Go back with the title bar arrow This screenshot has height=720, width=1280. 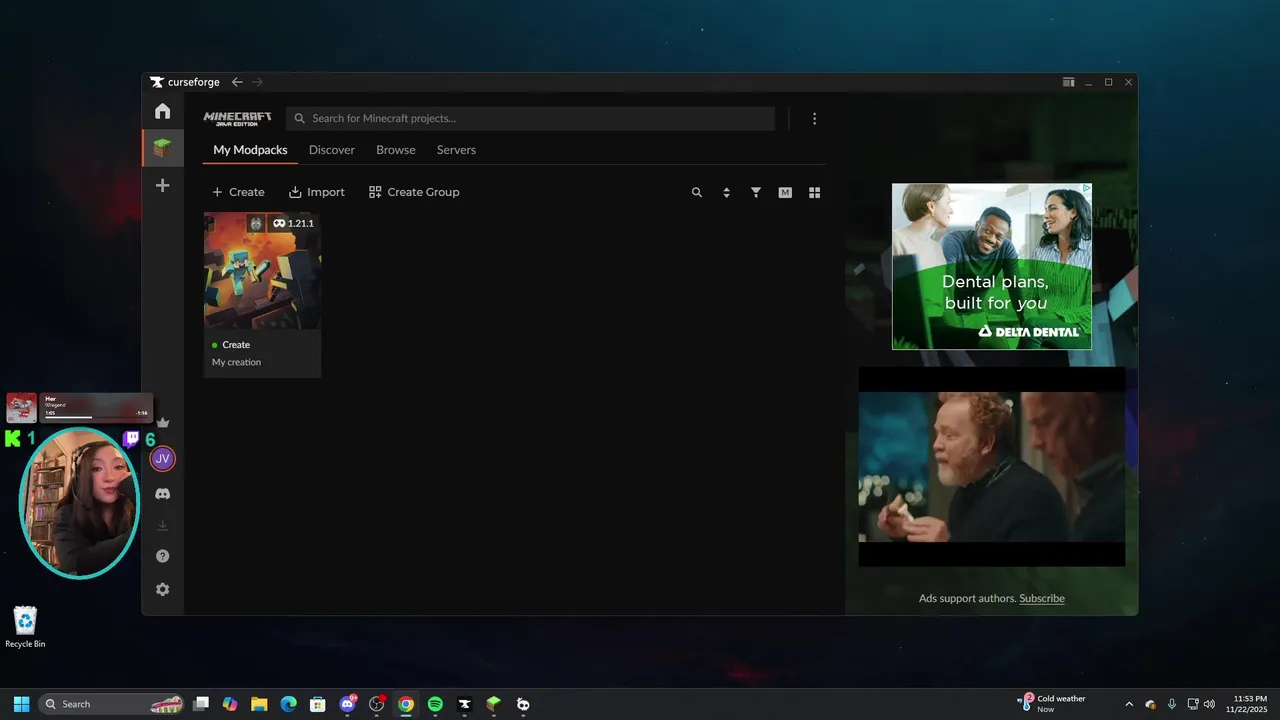[237, 82]
